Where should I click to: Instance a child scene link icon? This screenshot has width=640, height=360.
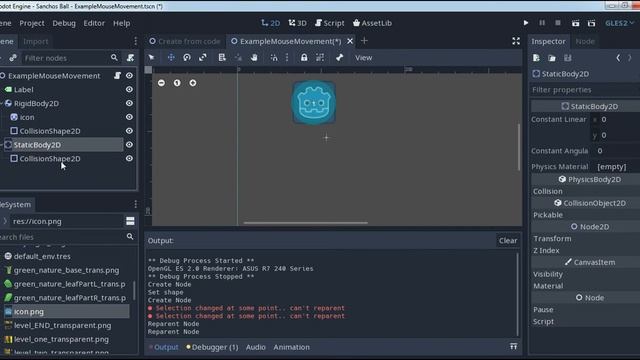pyautogui.click(x=13, y=58)
